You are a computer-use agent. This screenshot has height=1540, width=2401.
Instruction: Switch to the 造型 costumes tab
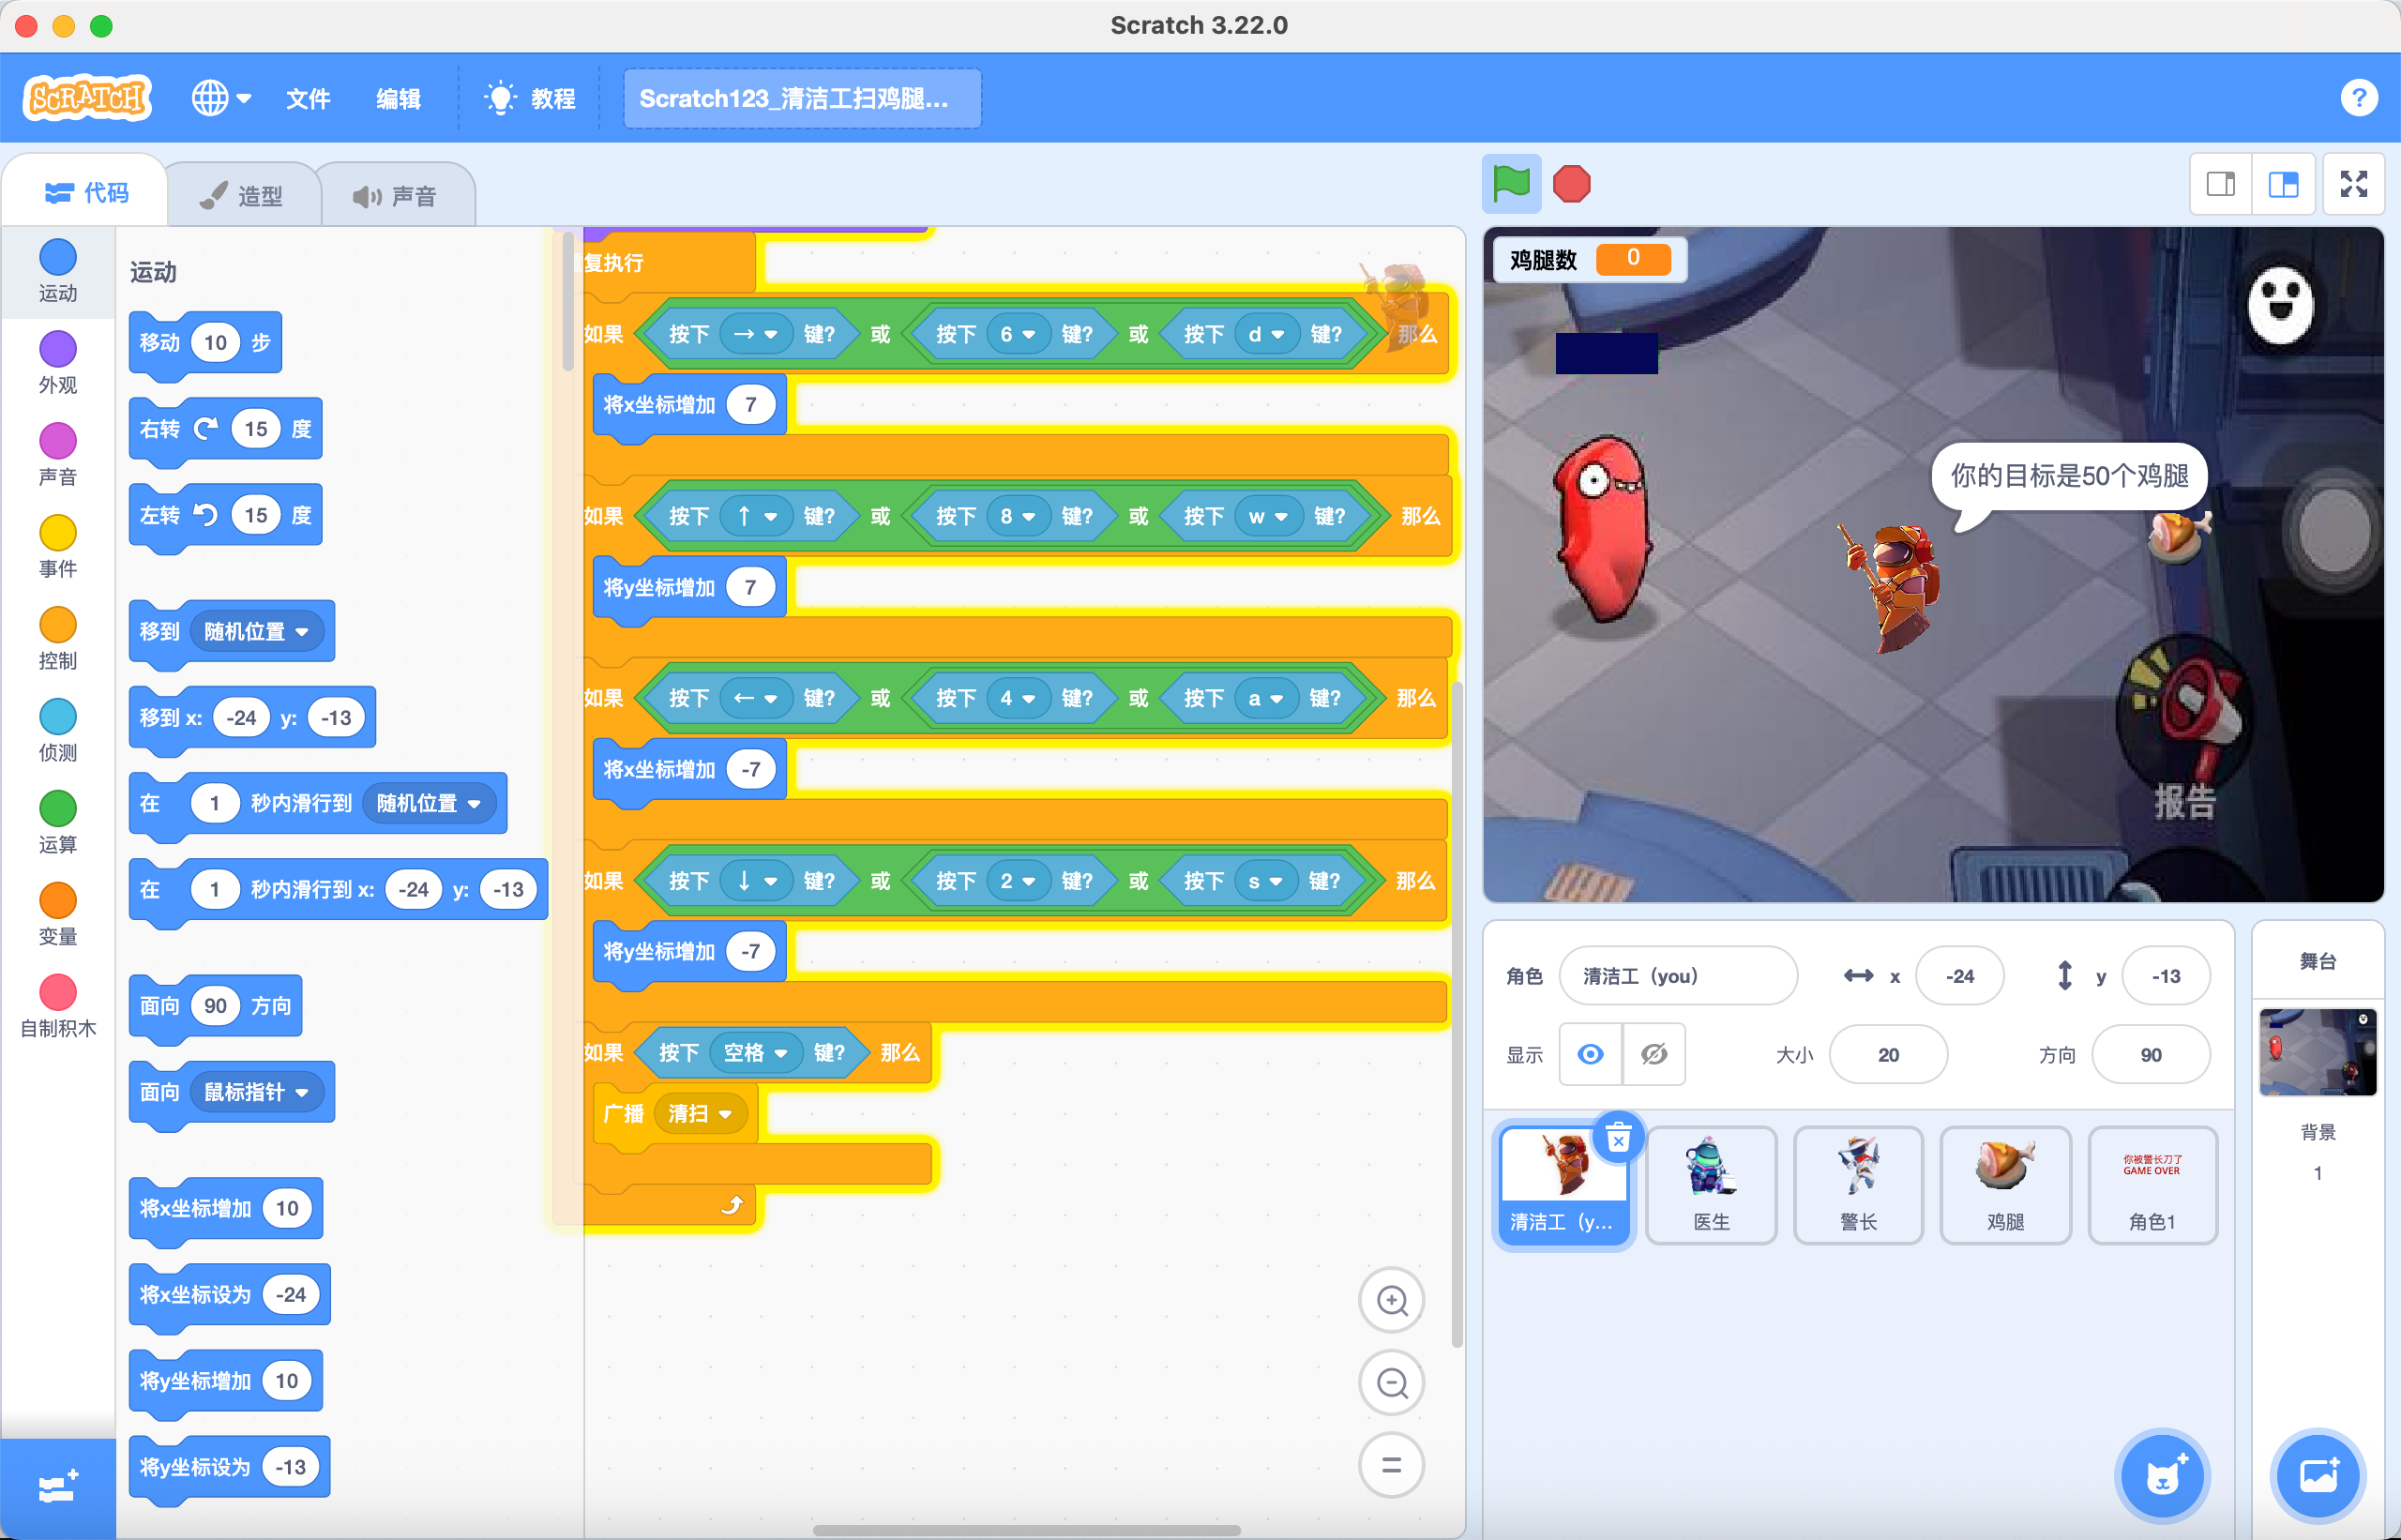click(243, 195)
